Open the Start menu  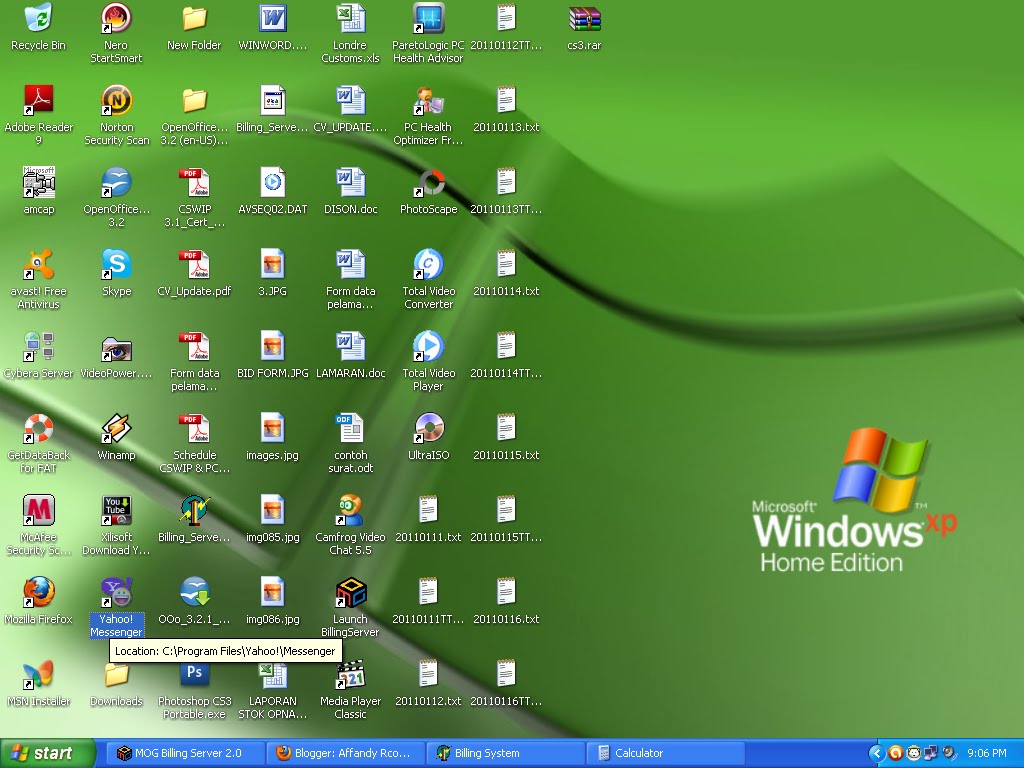tap(47, 753)
